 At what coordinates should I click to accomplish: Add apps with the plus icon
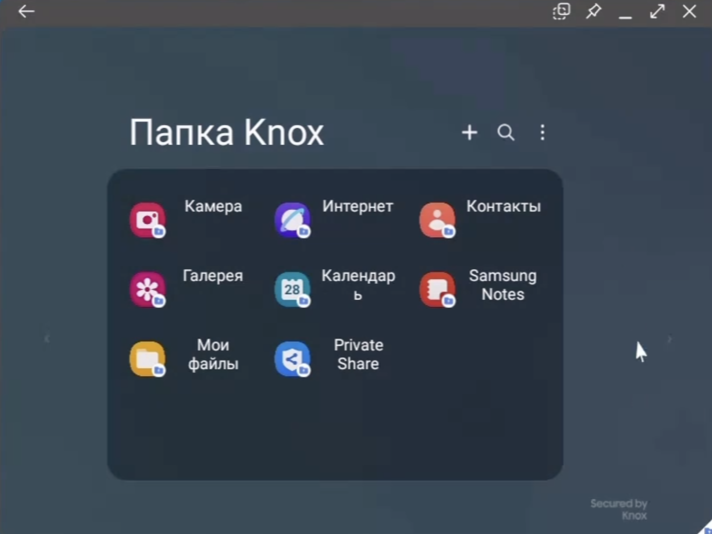(x=470, y=133)
